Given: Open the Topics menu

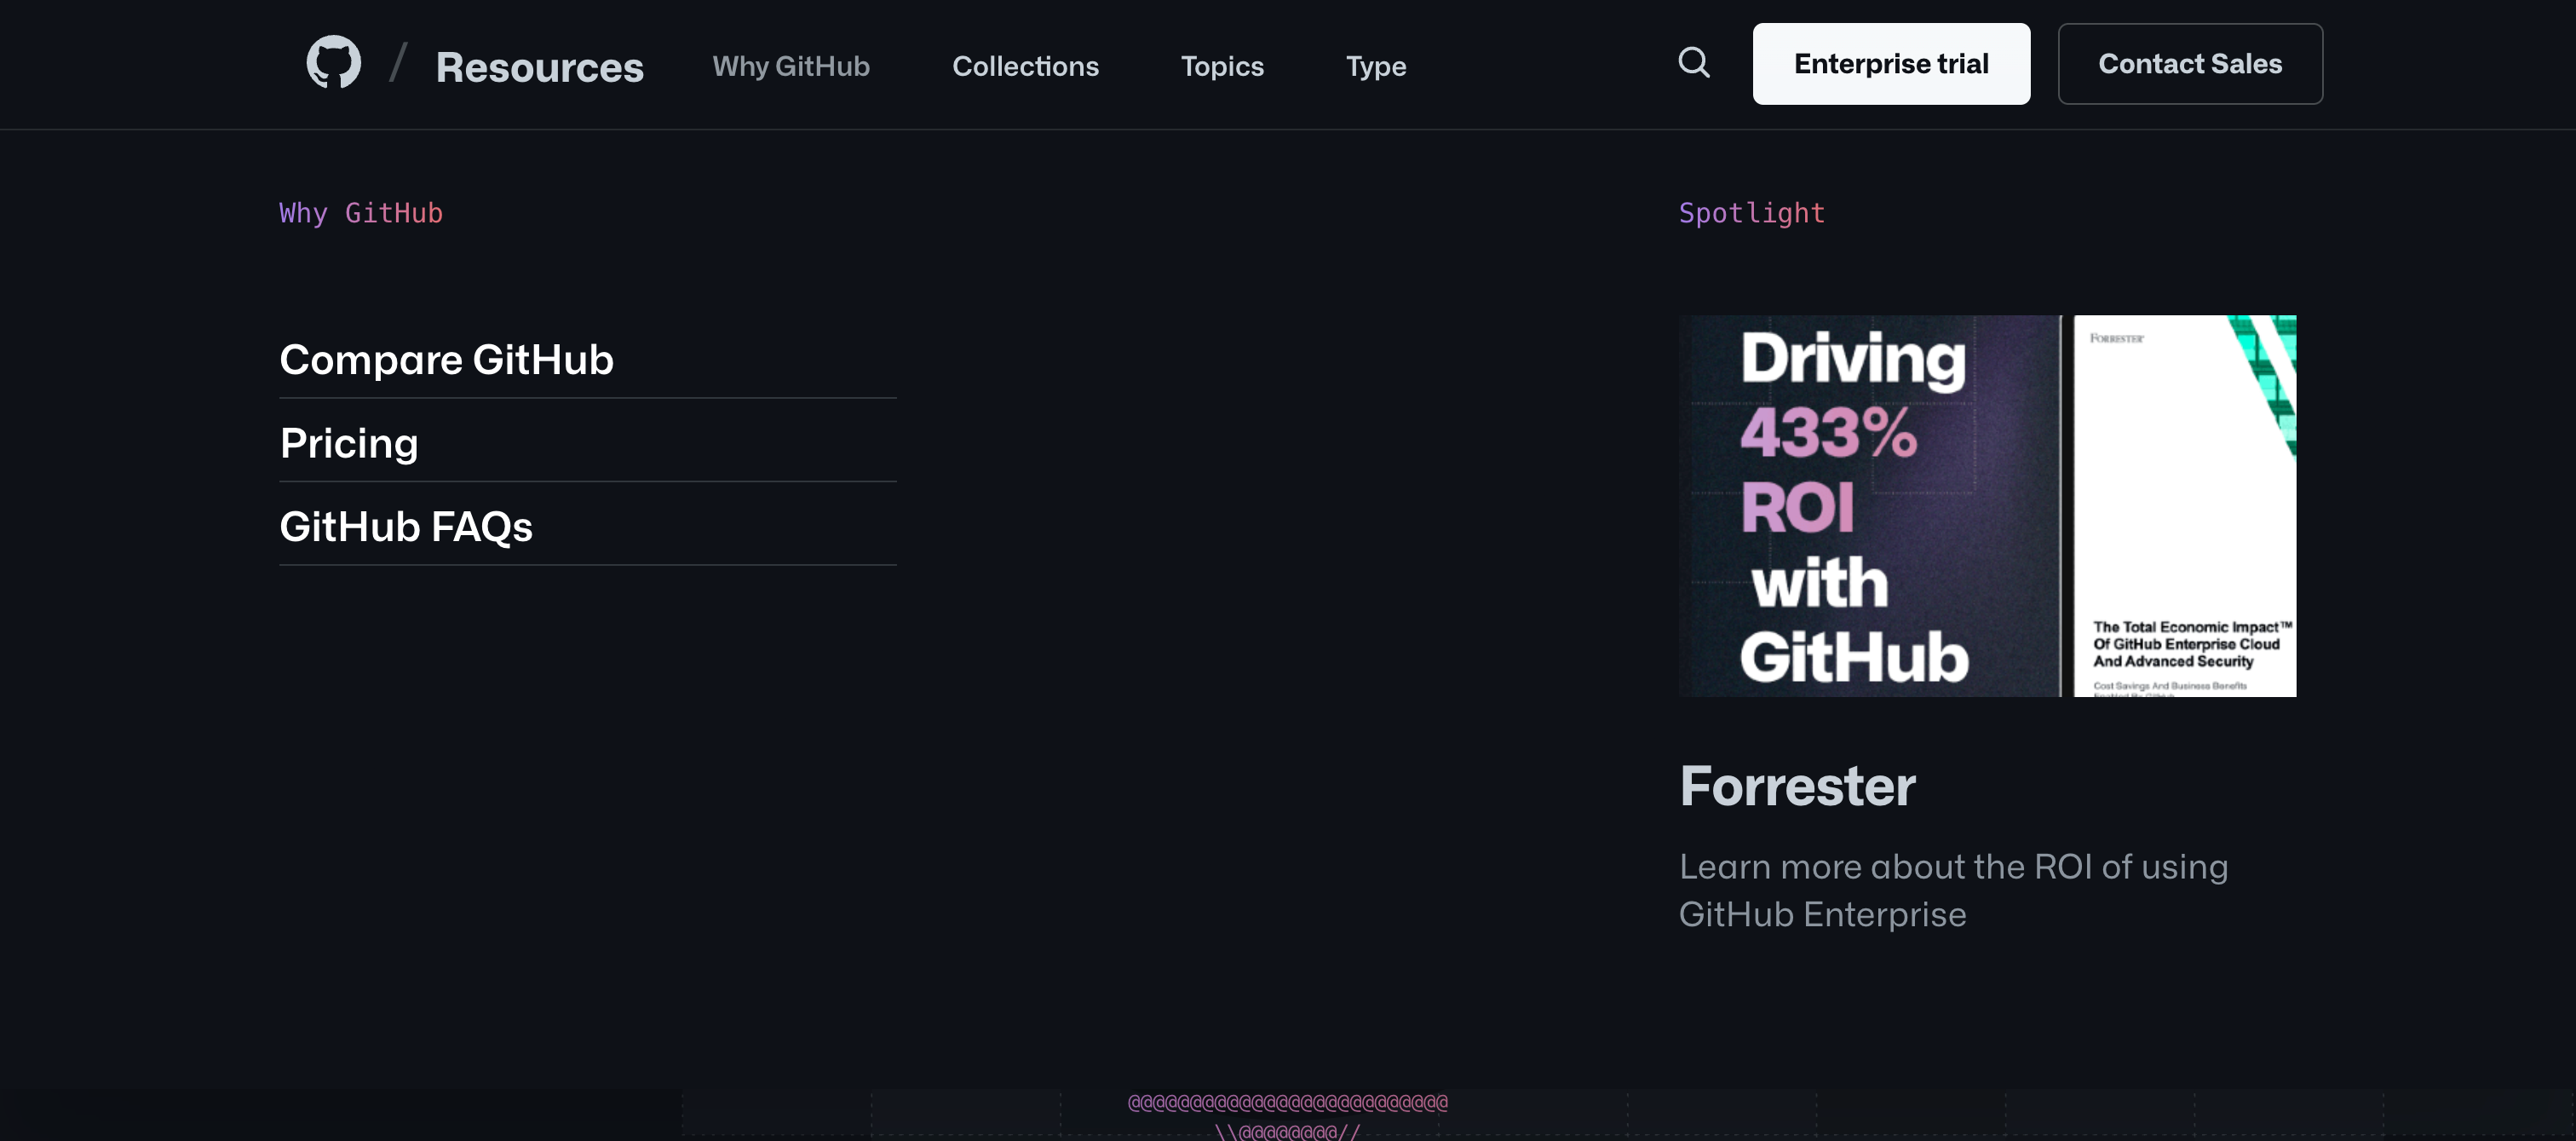Looking at the screenshot, I should pyautogui.click(x=1222, y=66).
